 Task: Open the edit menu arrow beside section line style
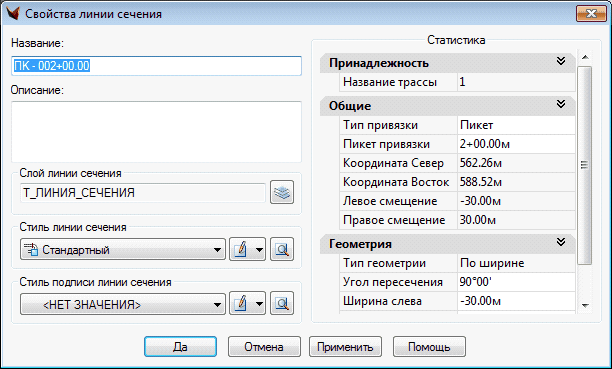point(260,249)
